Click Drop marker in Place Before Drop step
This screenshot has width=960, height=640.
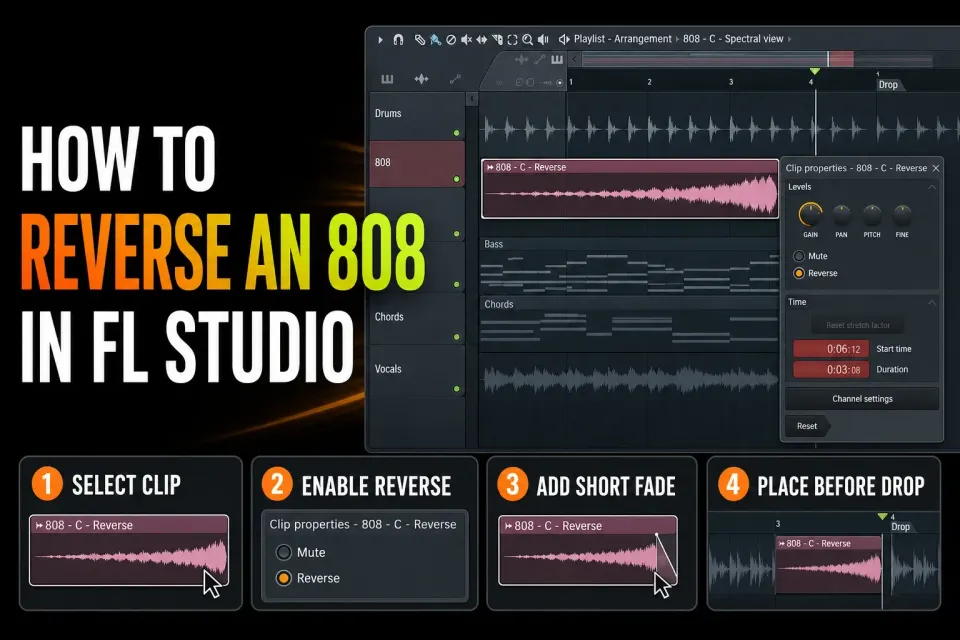coord(900,527)
